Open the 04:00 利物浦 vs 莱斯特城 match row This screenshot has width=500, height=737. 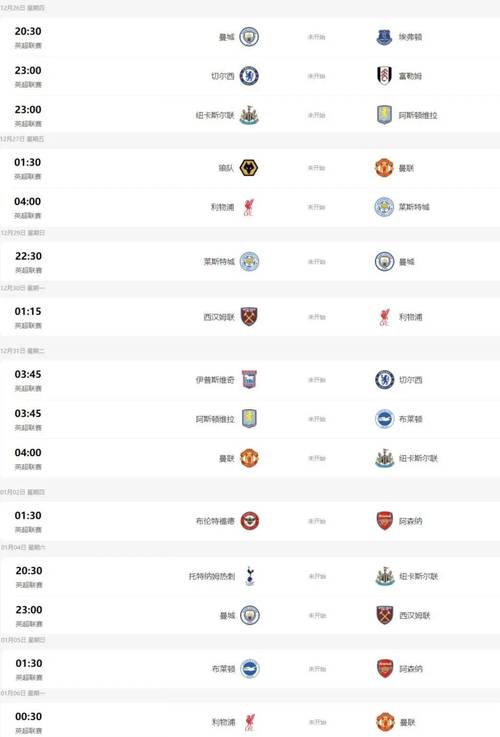coord(250,207)
